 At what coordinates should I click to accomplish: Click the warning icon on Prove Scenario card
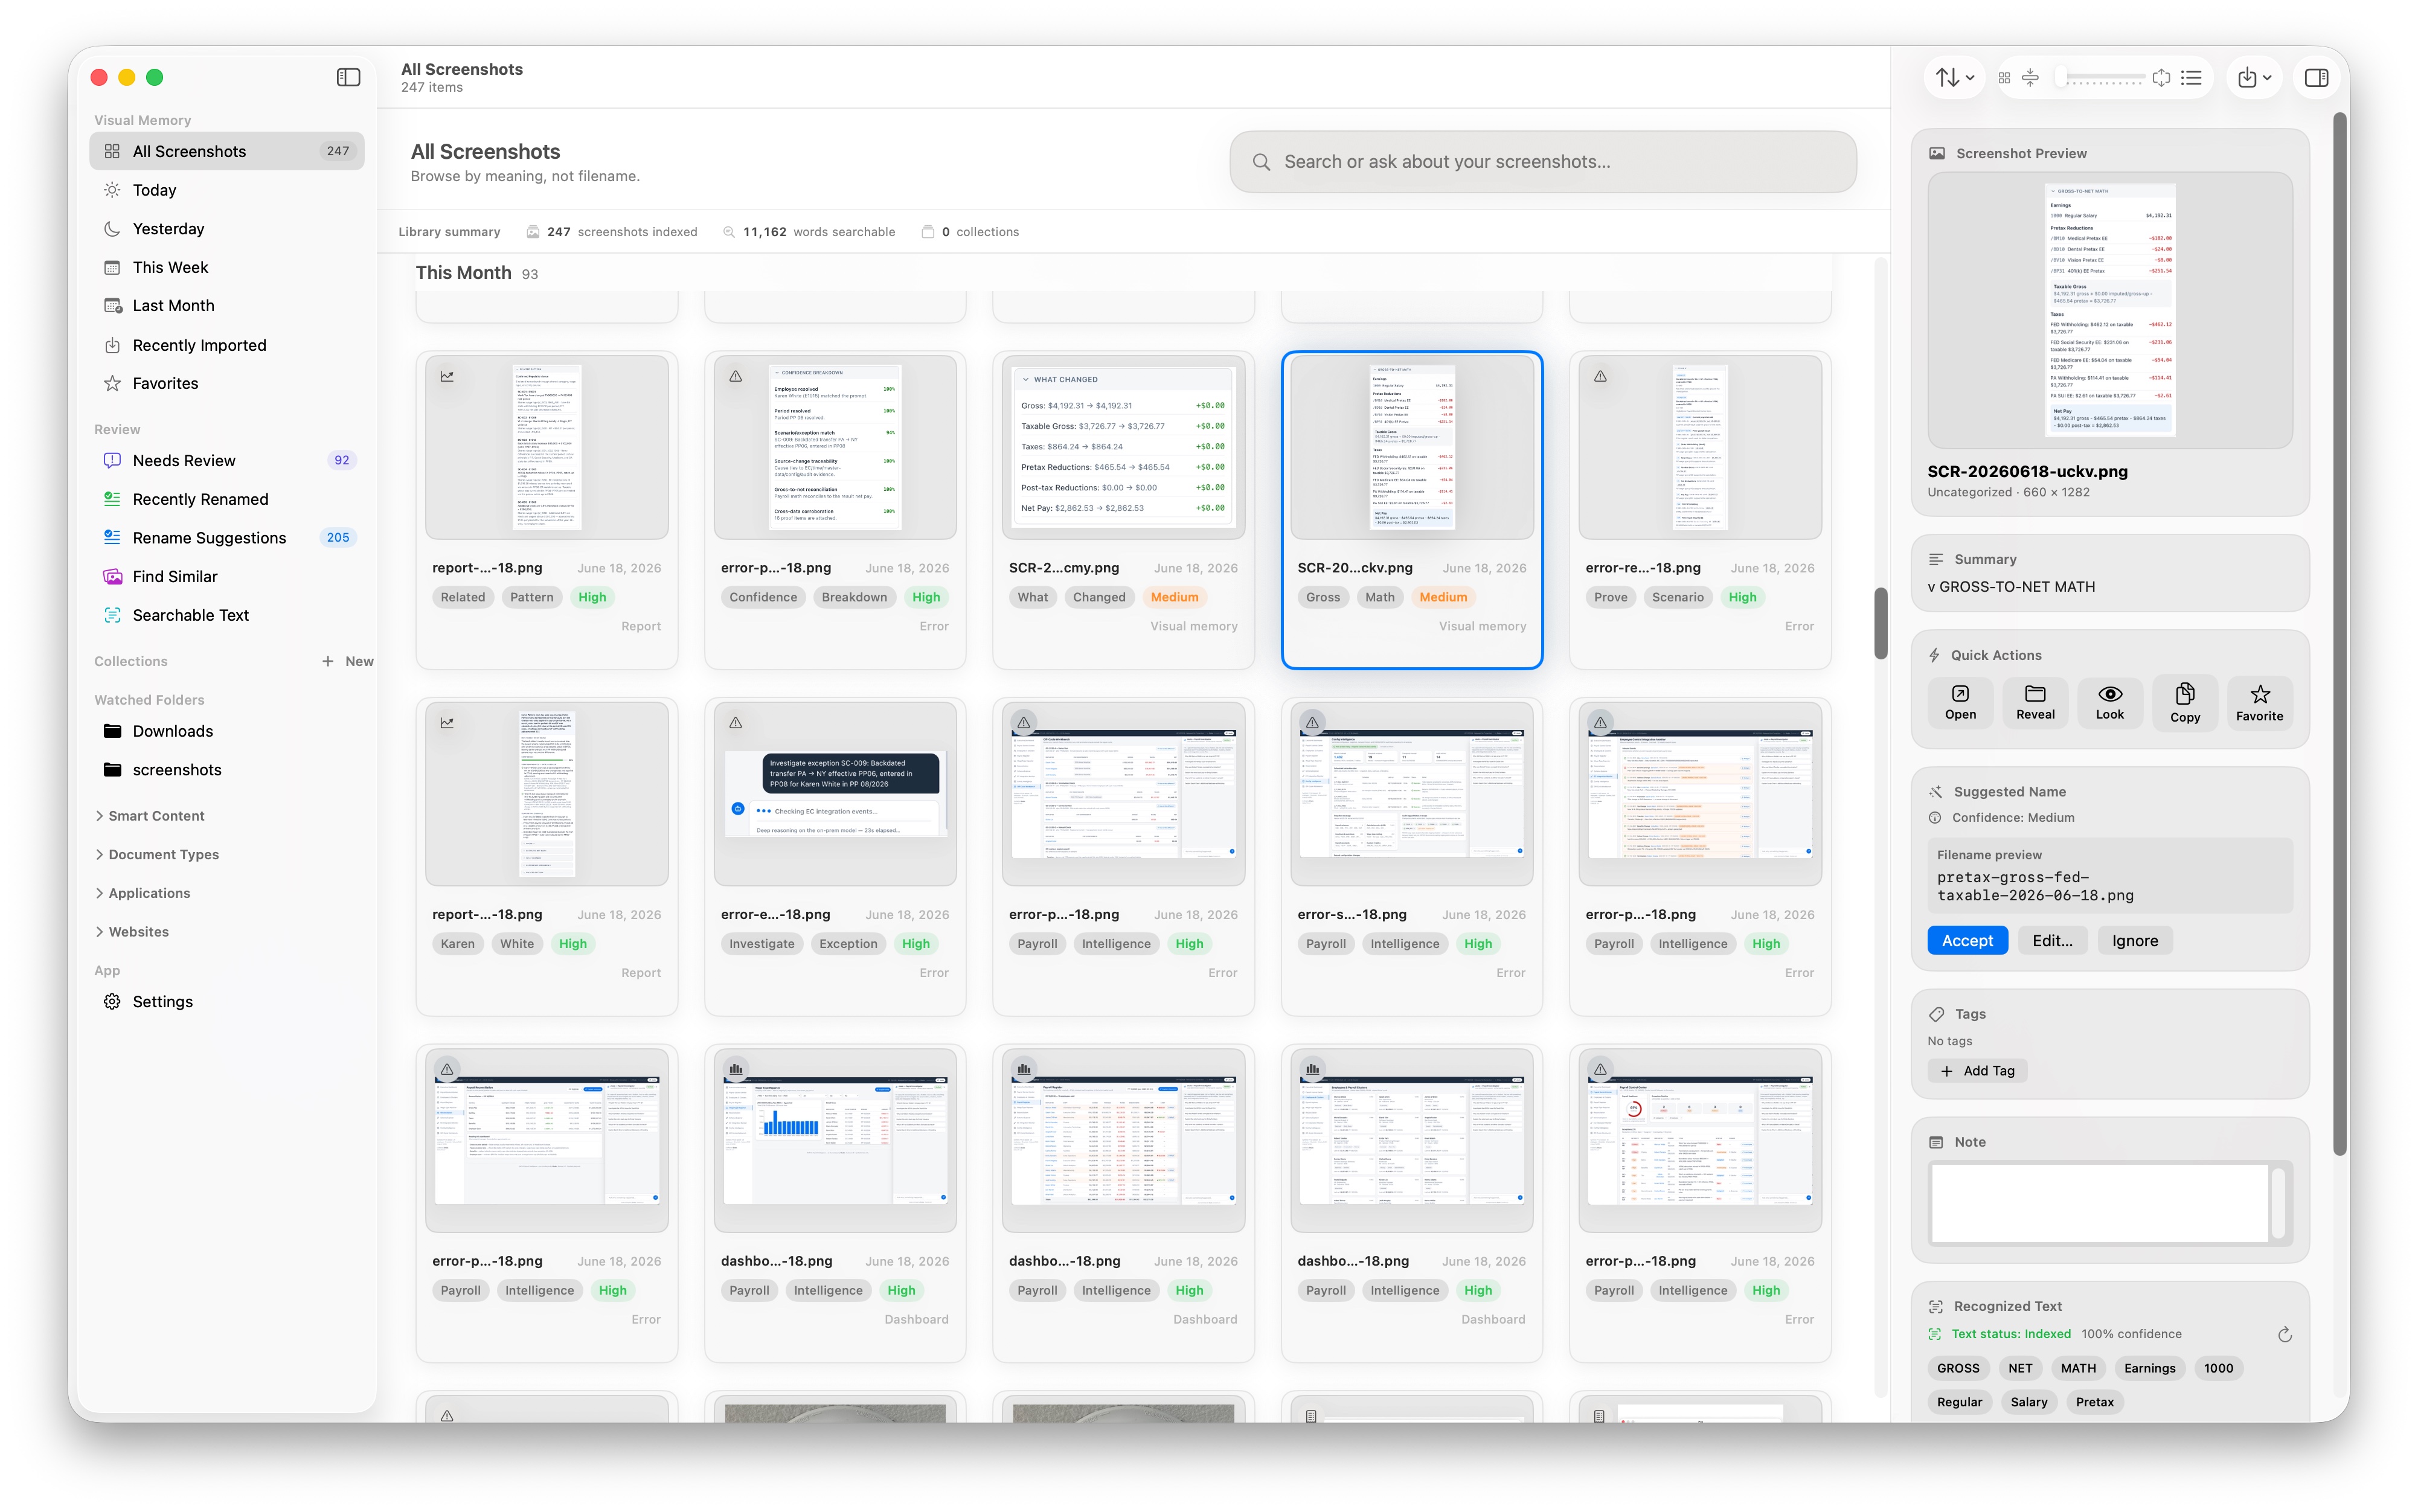click(1600, 376)
